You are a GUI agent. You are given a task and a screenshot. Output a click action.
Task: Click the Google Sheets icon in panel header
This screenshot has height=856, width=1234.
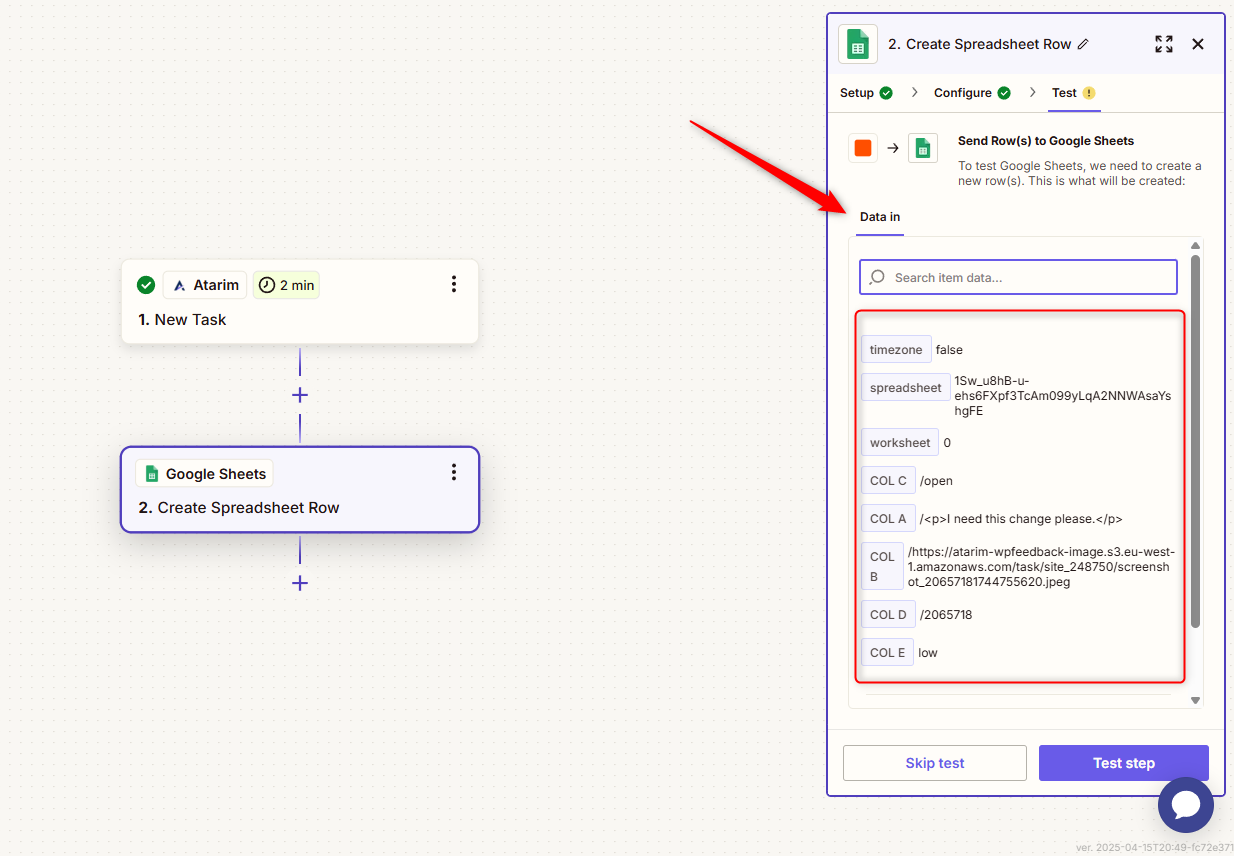[x=857, y=44]
